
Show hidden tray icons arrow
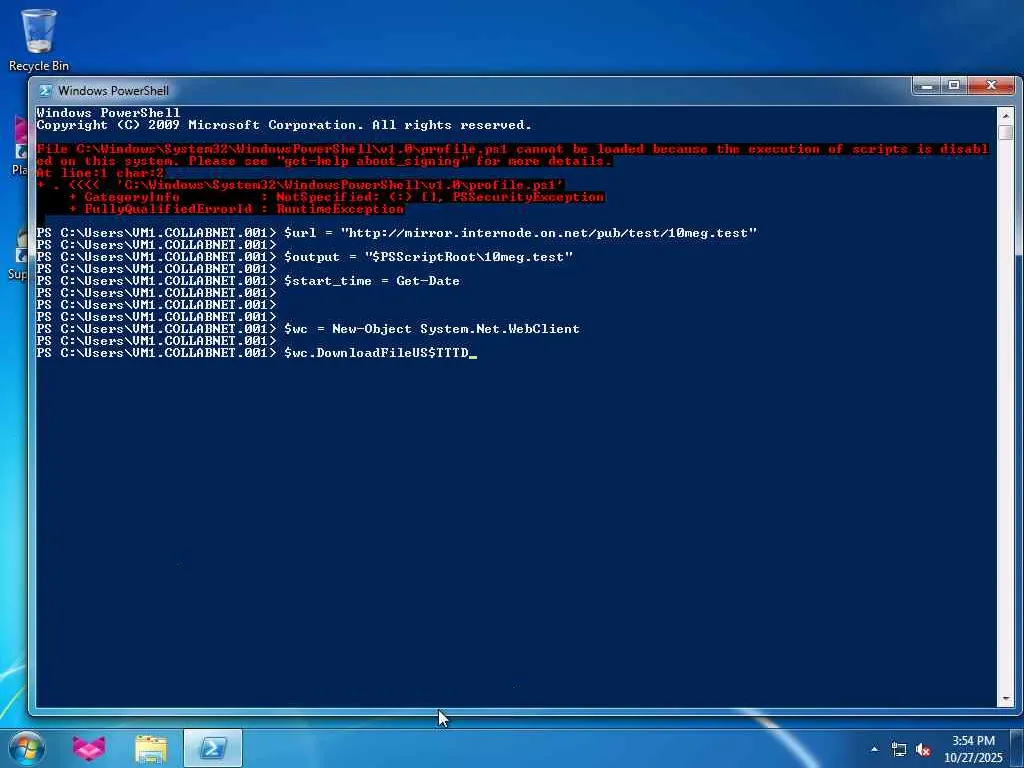click(x=874, y=749)
